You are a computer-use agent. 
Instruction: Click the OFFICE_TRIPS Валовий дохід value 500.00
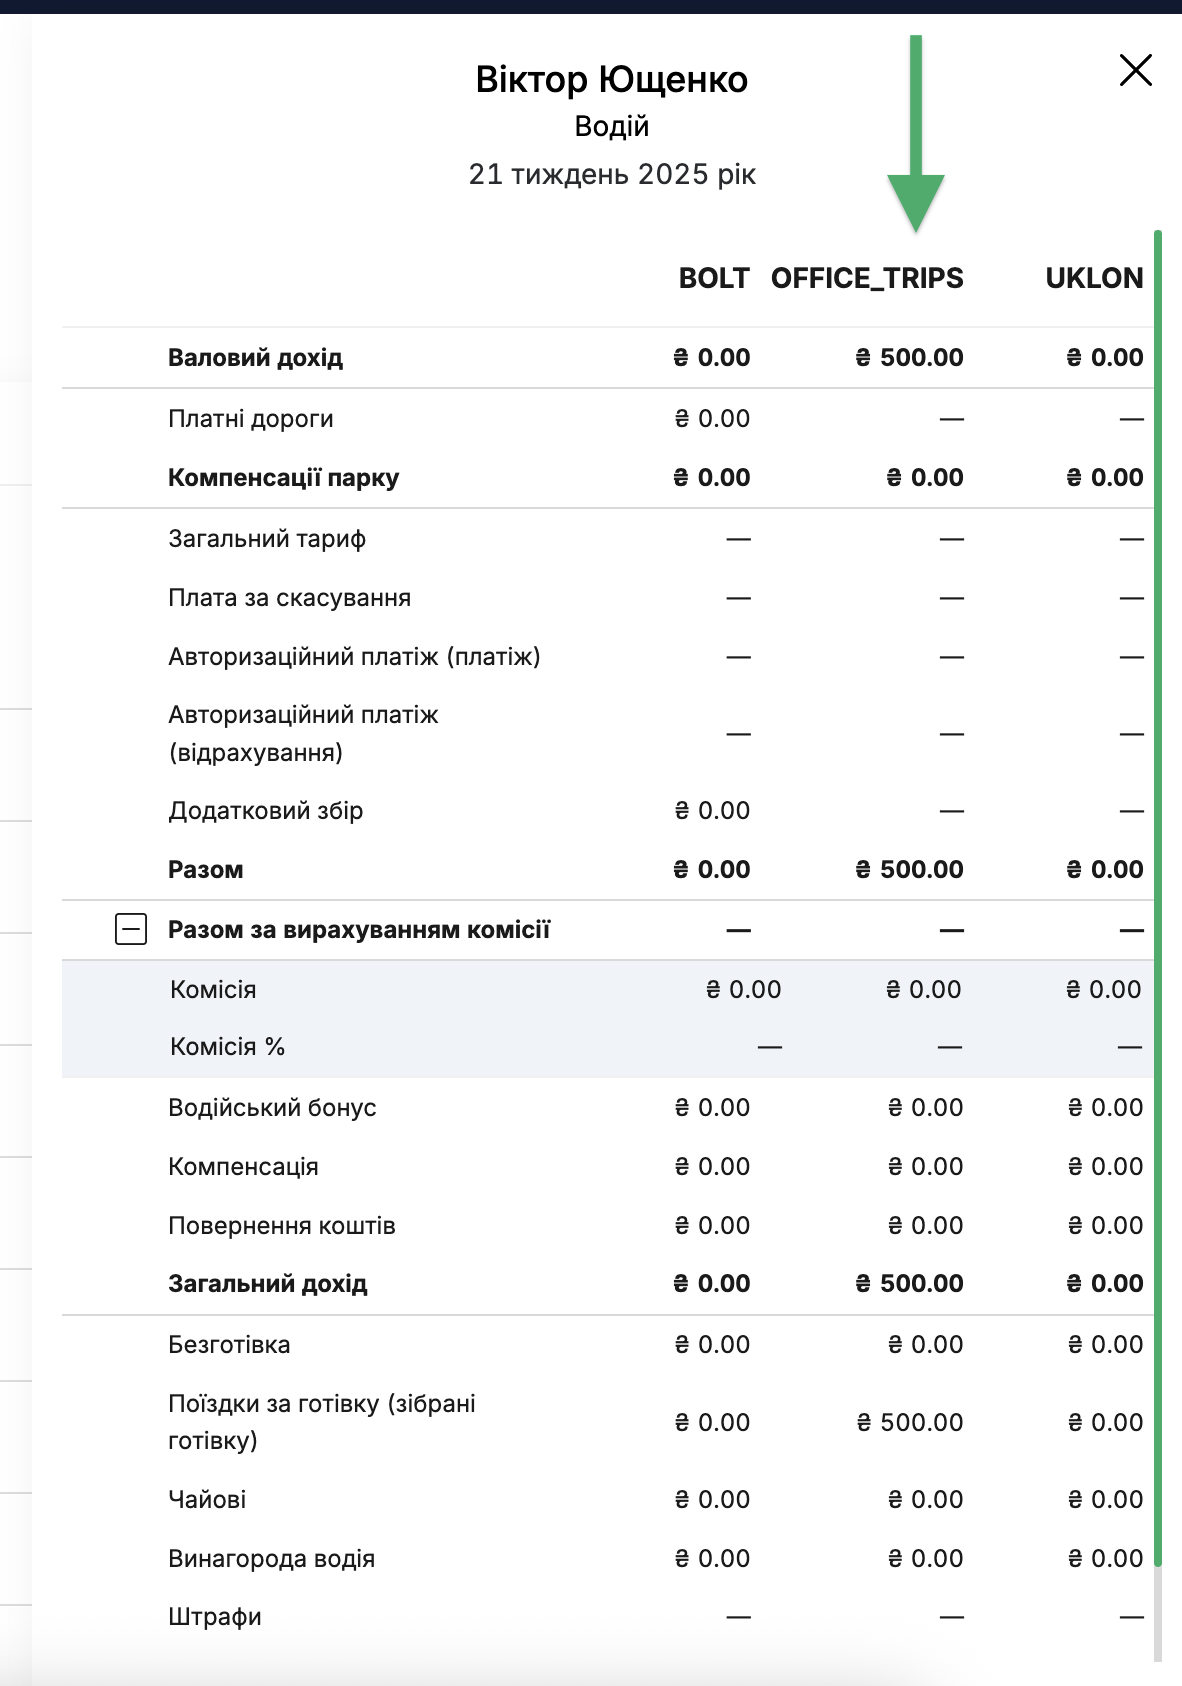point(909,358)
